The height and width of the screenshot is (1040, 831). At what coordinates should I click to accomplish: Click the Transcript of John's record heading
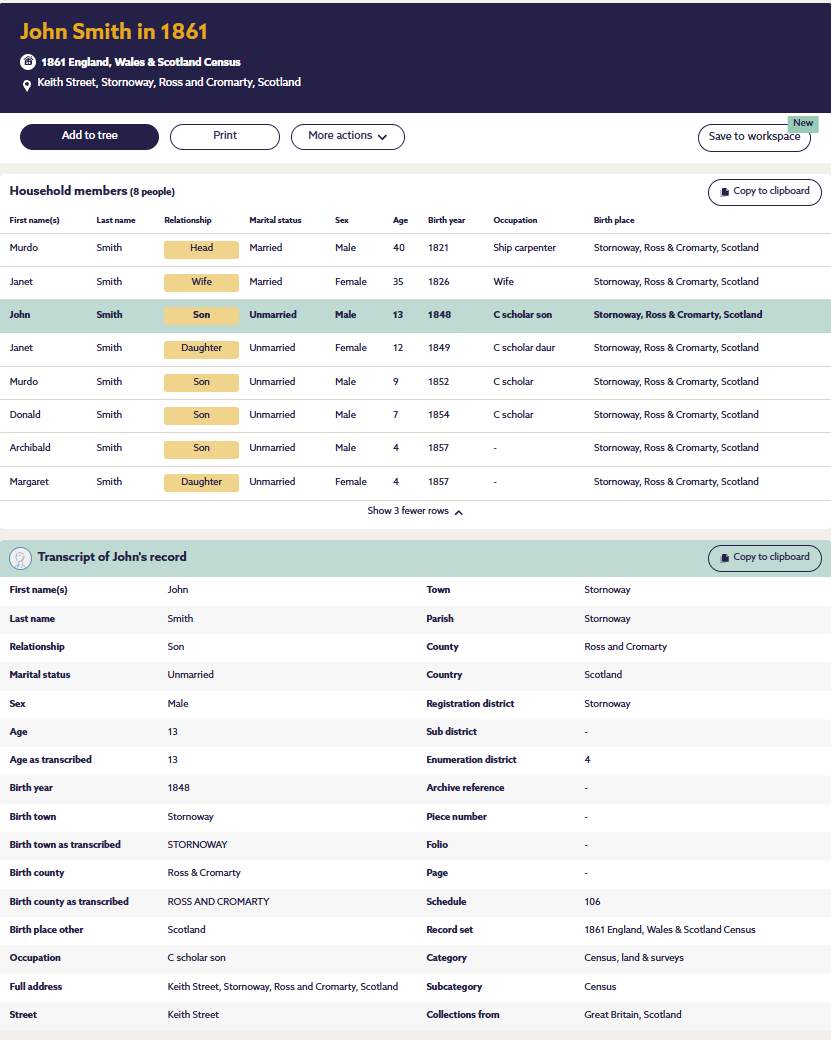[x=112, y=557]
